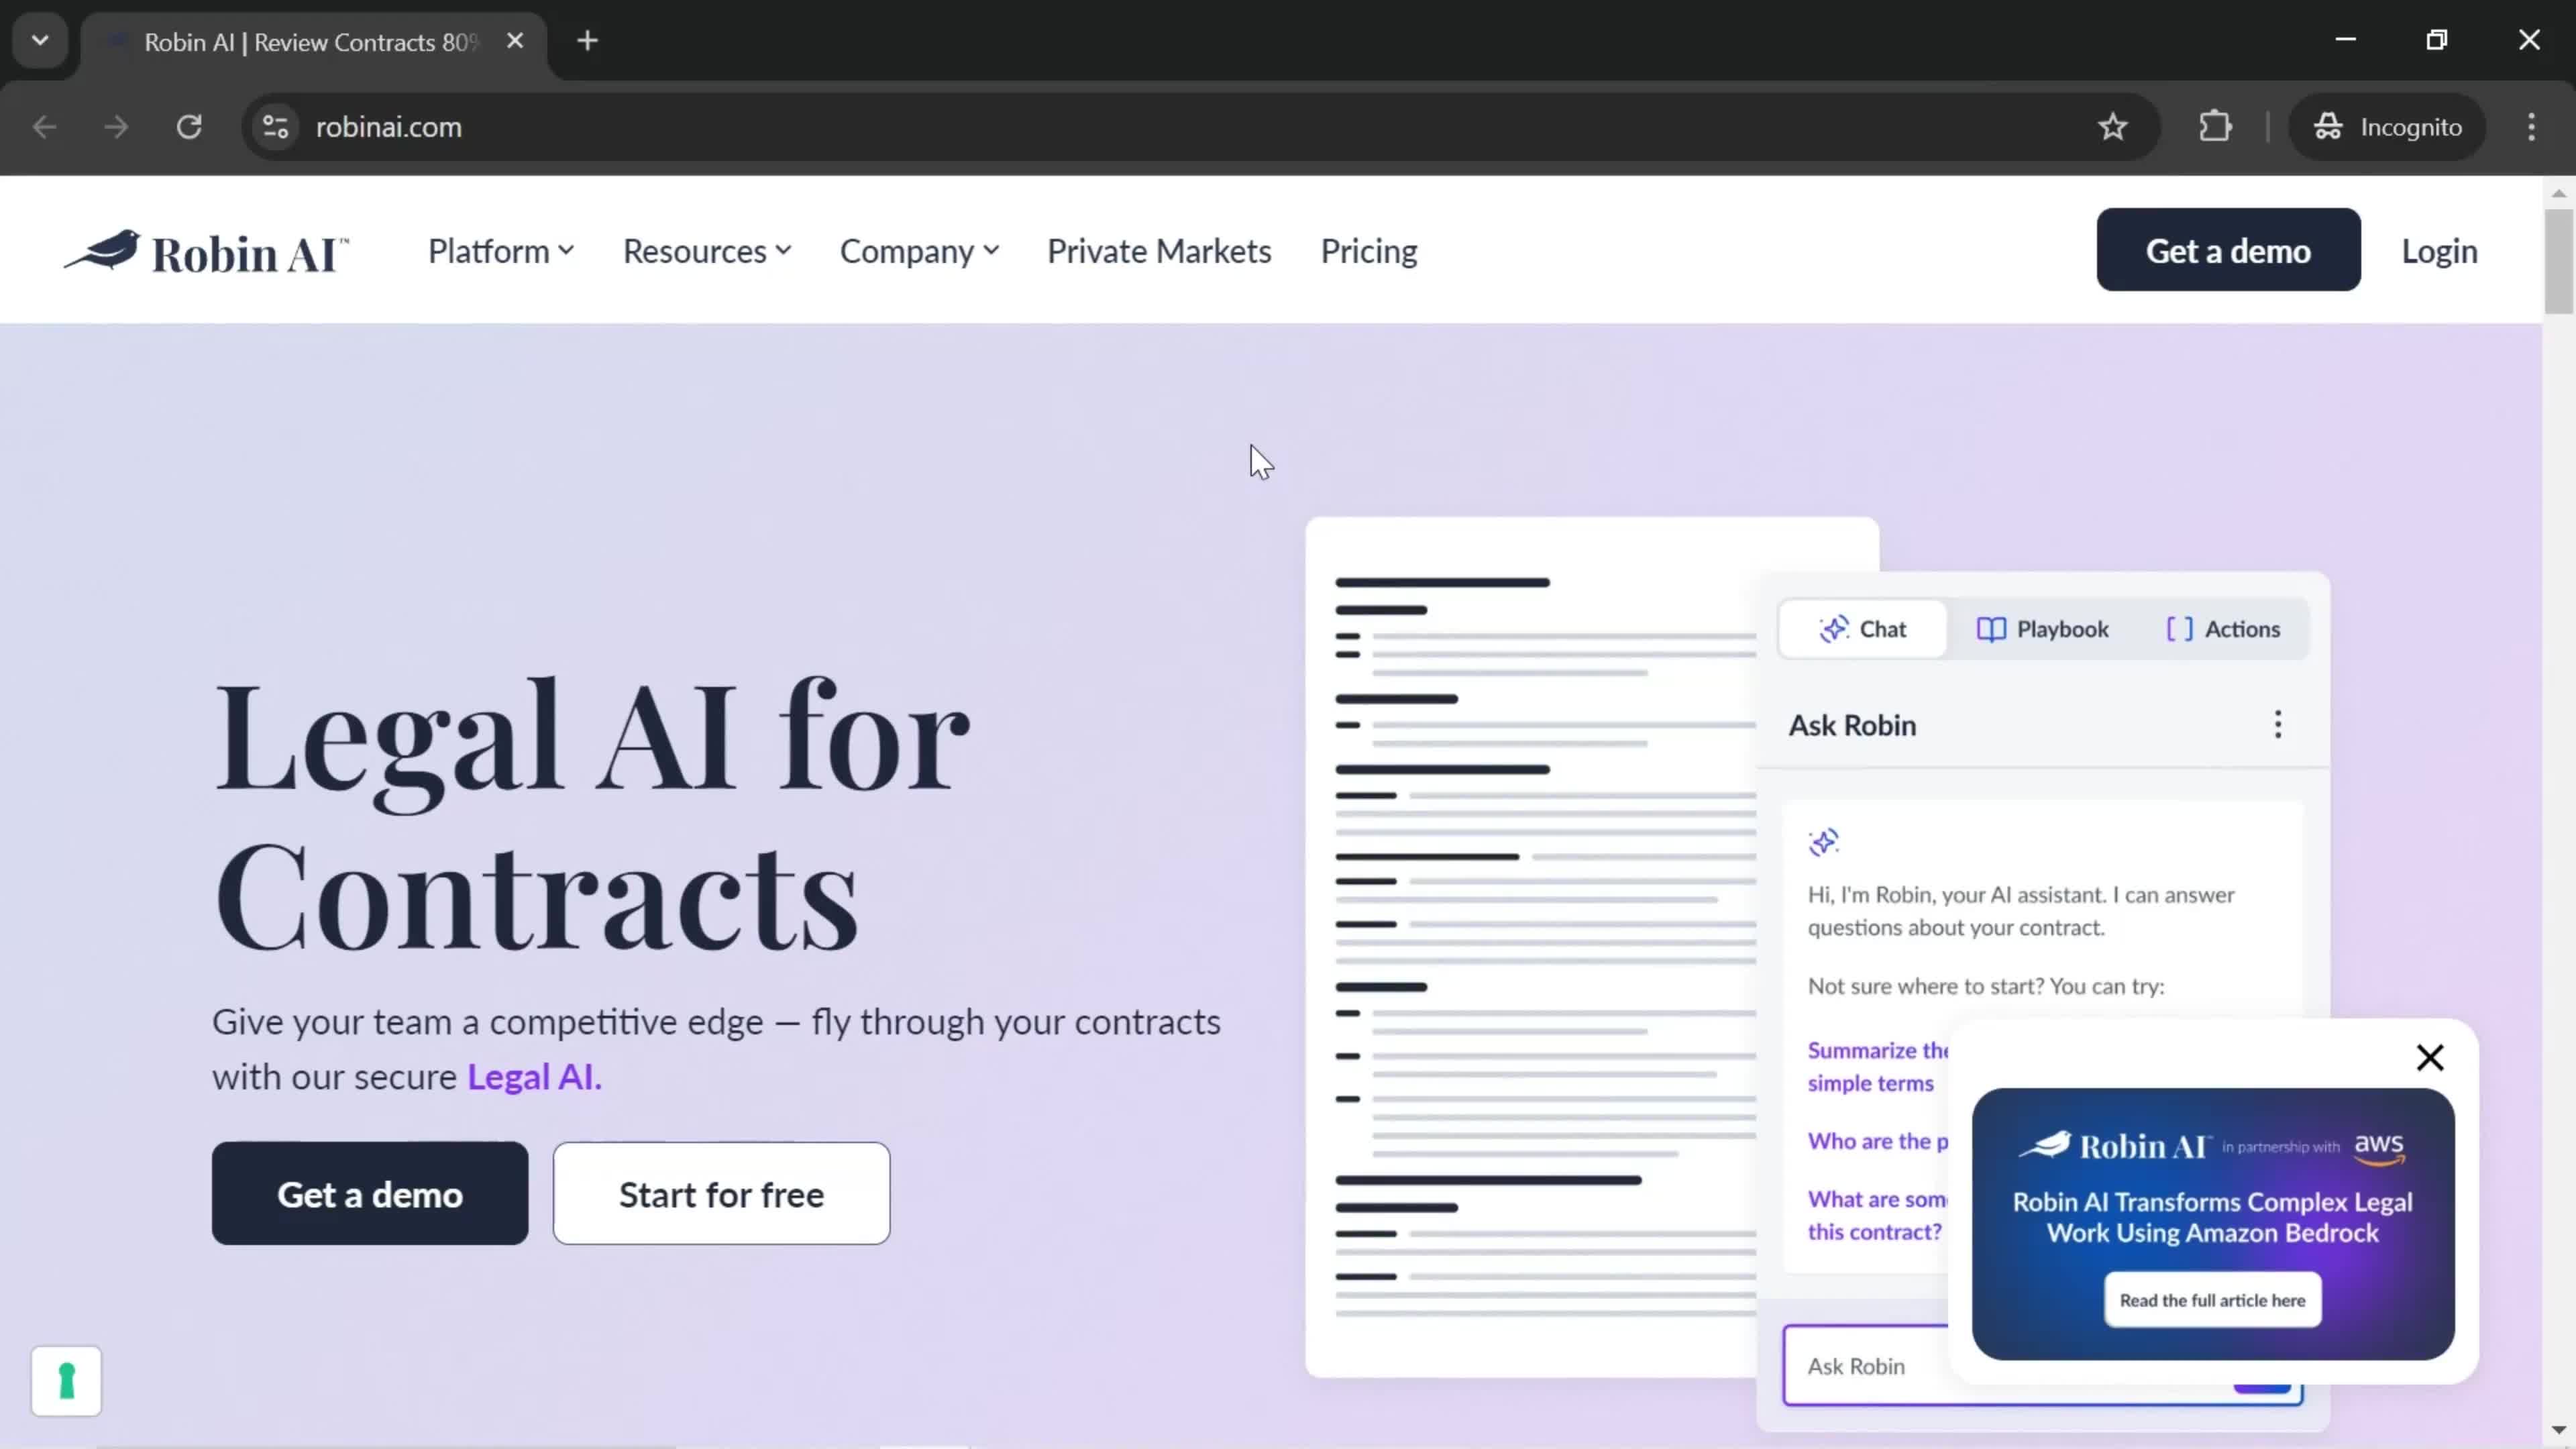Click the three-dot menu icon in Ask Robin
The image size is (2576, 1449).
click(x=2279, y=725)
